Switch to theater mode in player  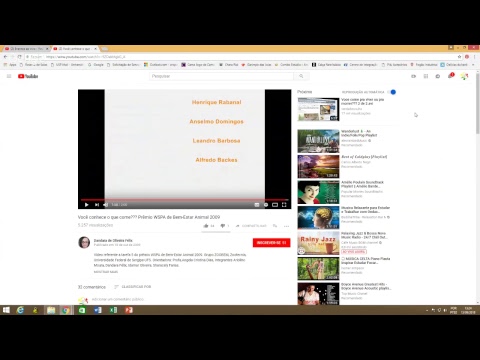tap(275, 205)
